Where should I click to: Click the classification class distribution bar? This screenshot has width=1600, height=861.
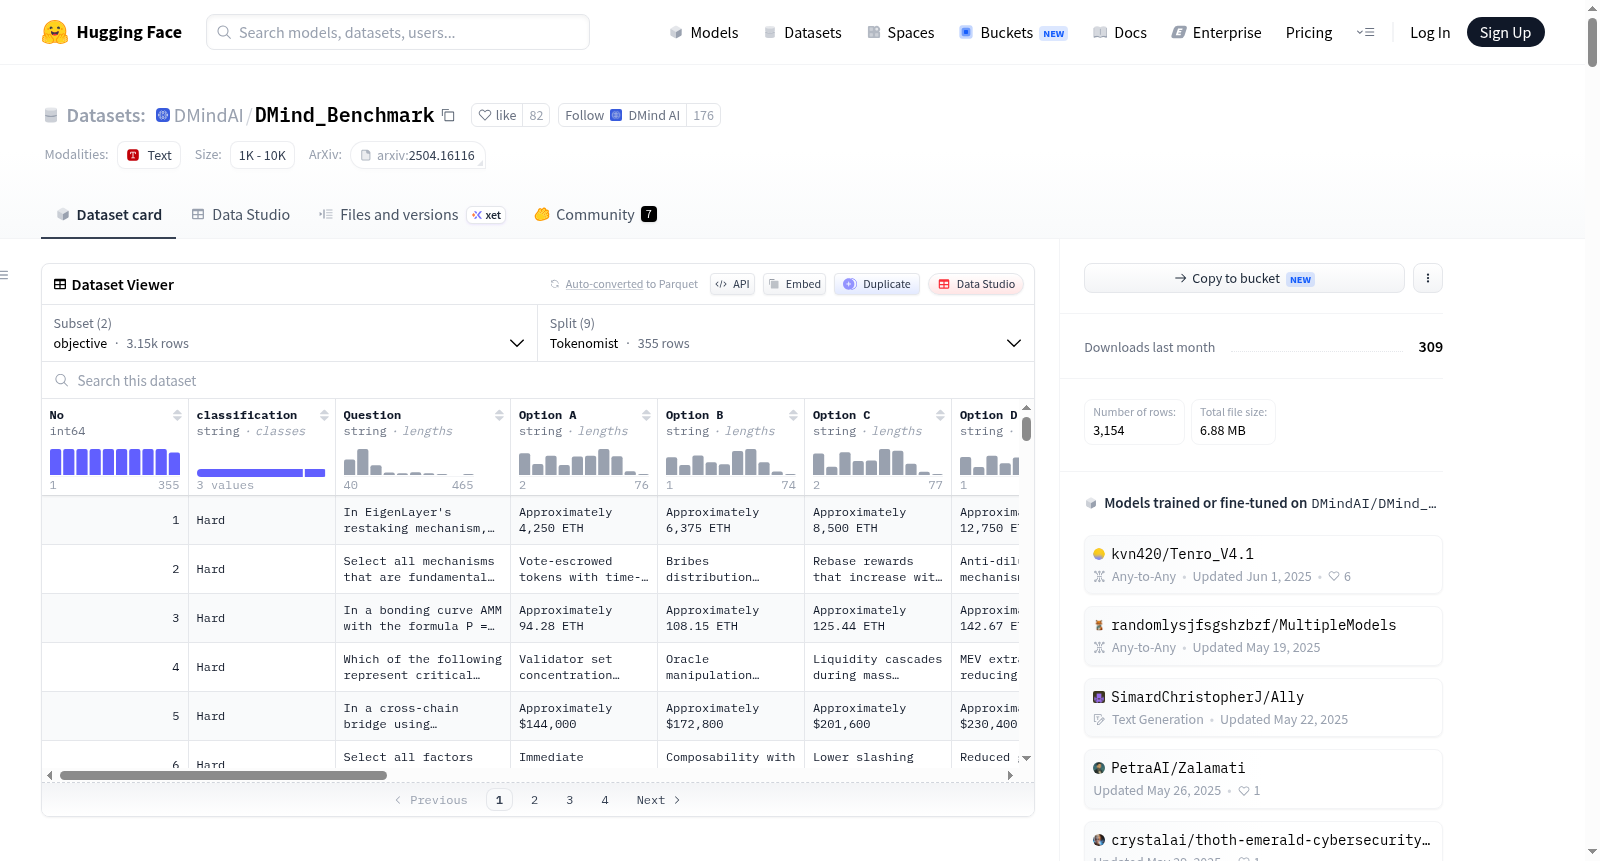[261, 472]
